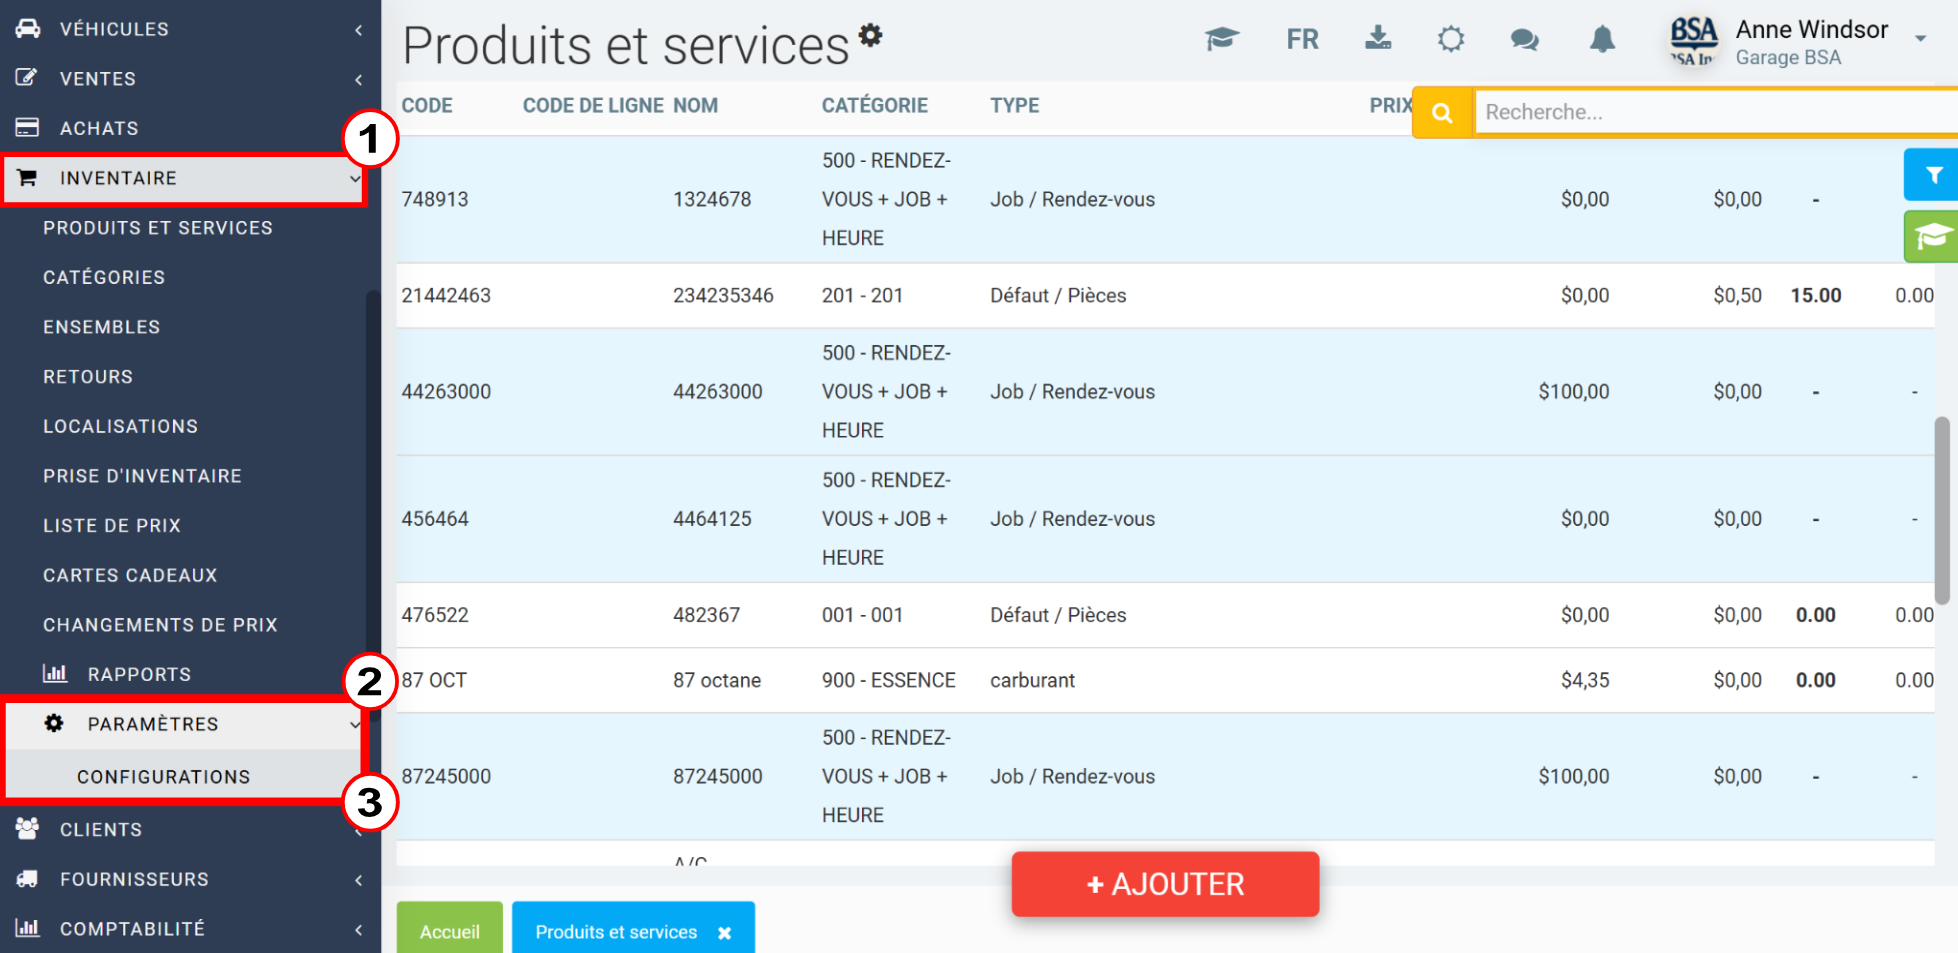Sort by the NOM column header
This screenshot has width=1958, height=953.
(695, 105)
